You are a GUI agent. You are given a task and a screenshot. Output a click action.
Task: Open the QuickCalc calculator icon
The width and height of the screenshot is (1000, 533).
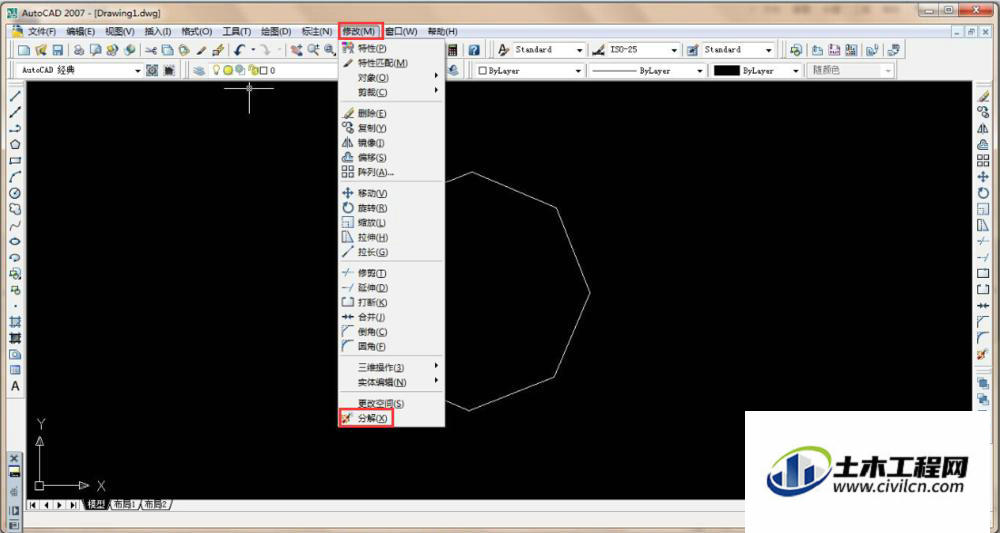452,50
